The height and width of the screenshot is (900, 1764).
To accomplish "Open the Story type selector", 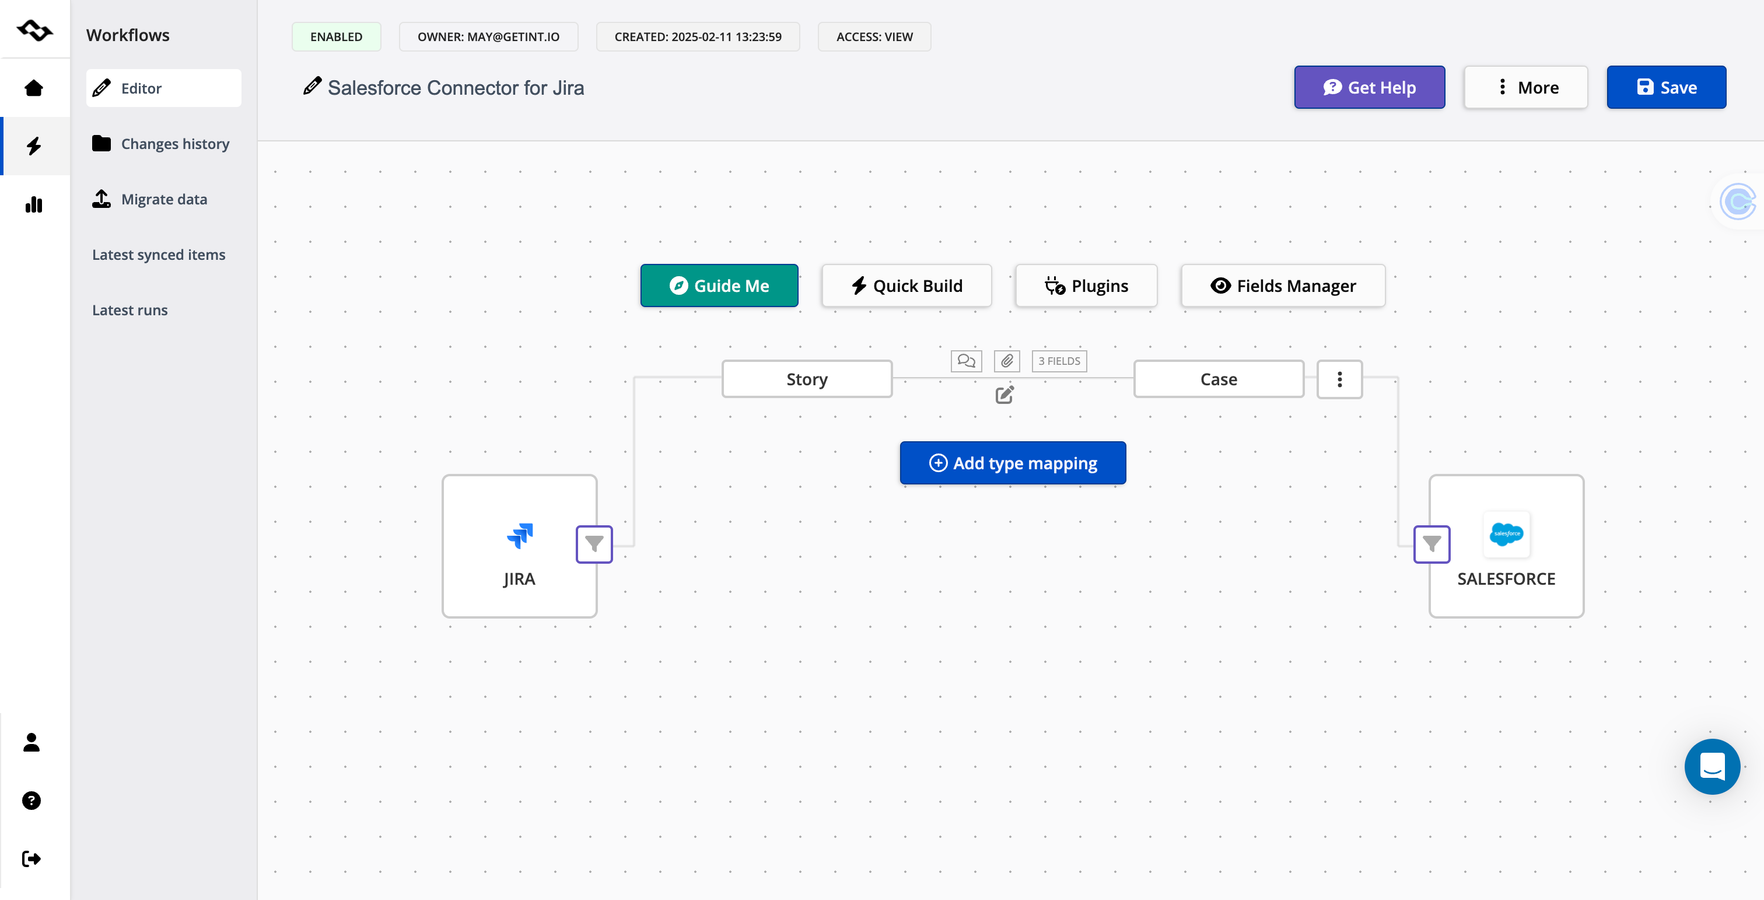I will [x=807, y=379].
